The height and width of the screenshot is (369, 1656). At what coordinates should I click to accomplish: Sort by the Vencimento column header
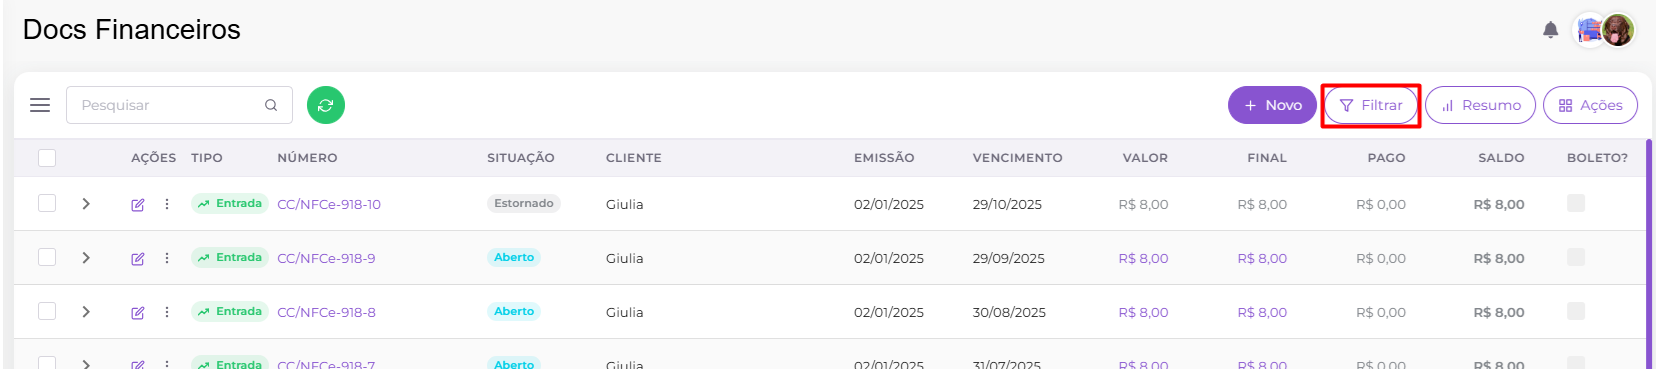click(x=1017, y=158)
